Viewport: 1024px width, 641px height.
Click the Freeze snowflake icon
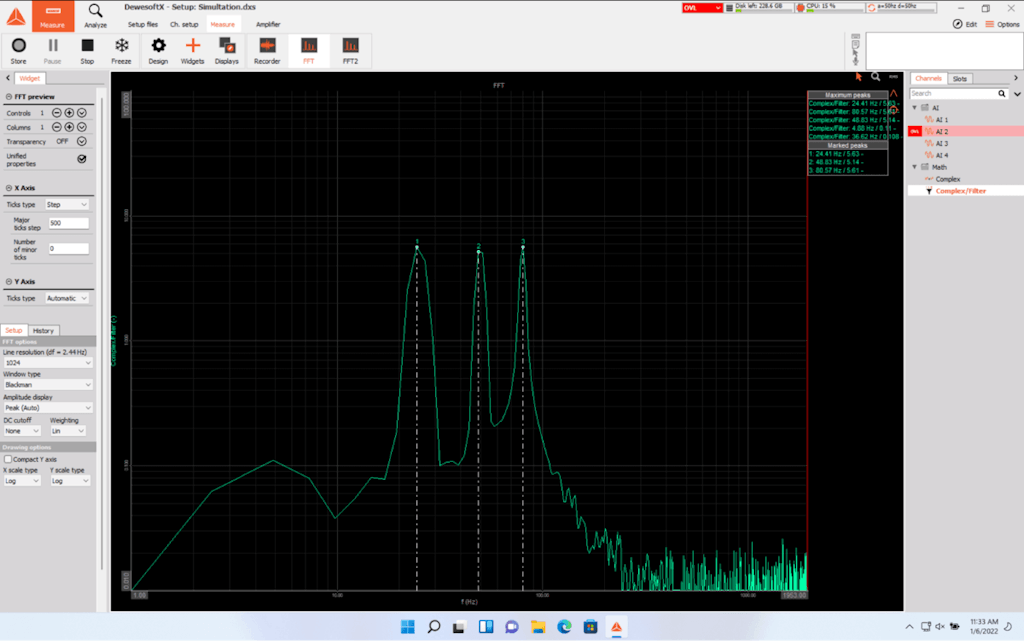tap(121, 50)
